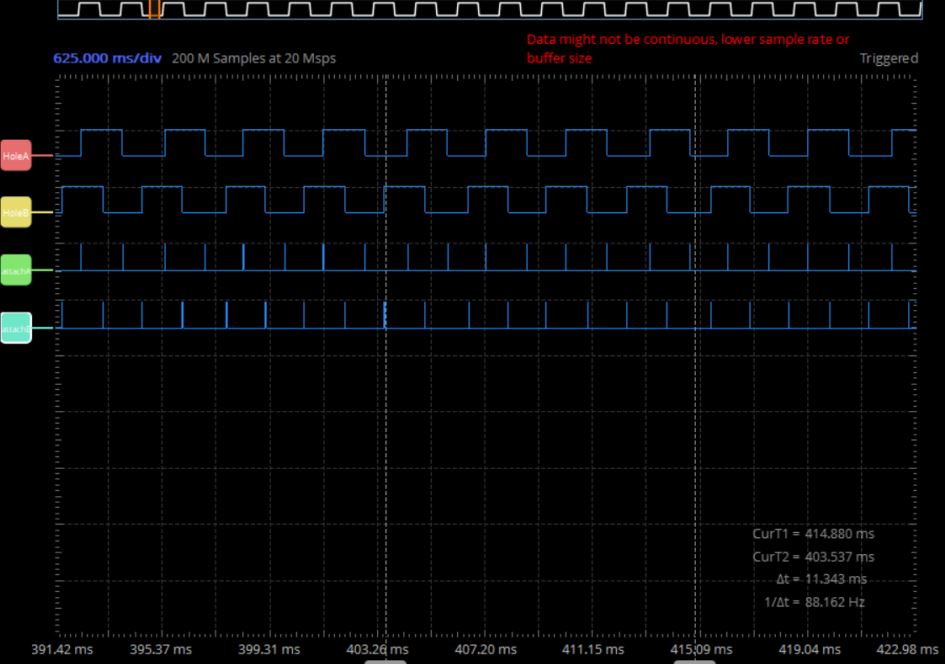The height and width of the screenshot is (664, 945).
Task: Click the sample rate info '200 M Samples at 20 Msps'
Action: coord(254,58)
